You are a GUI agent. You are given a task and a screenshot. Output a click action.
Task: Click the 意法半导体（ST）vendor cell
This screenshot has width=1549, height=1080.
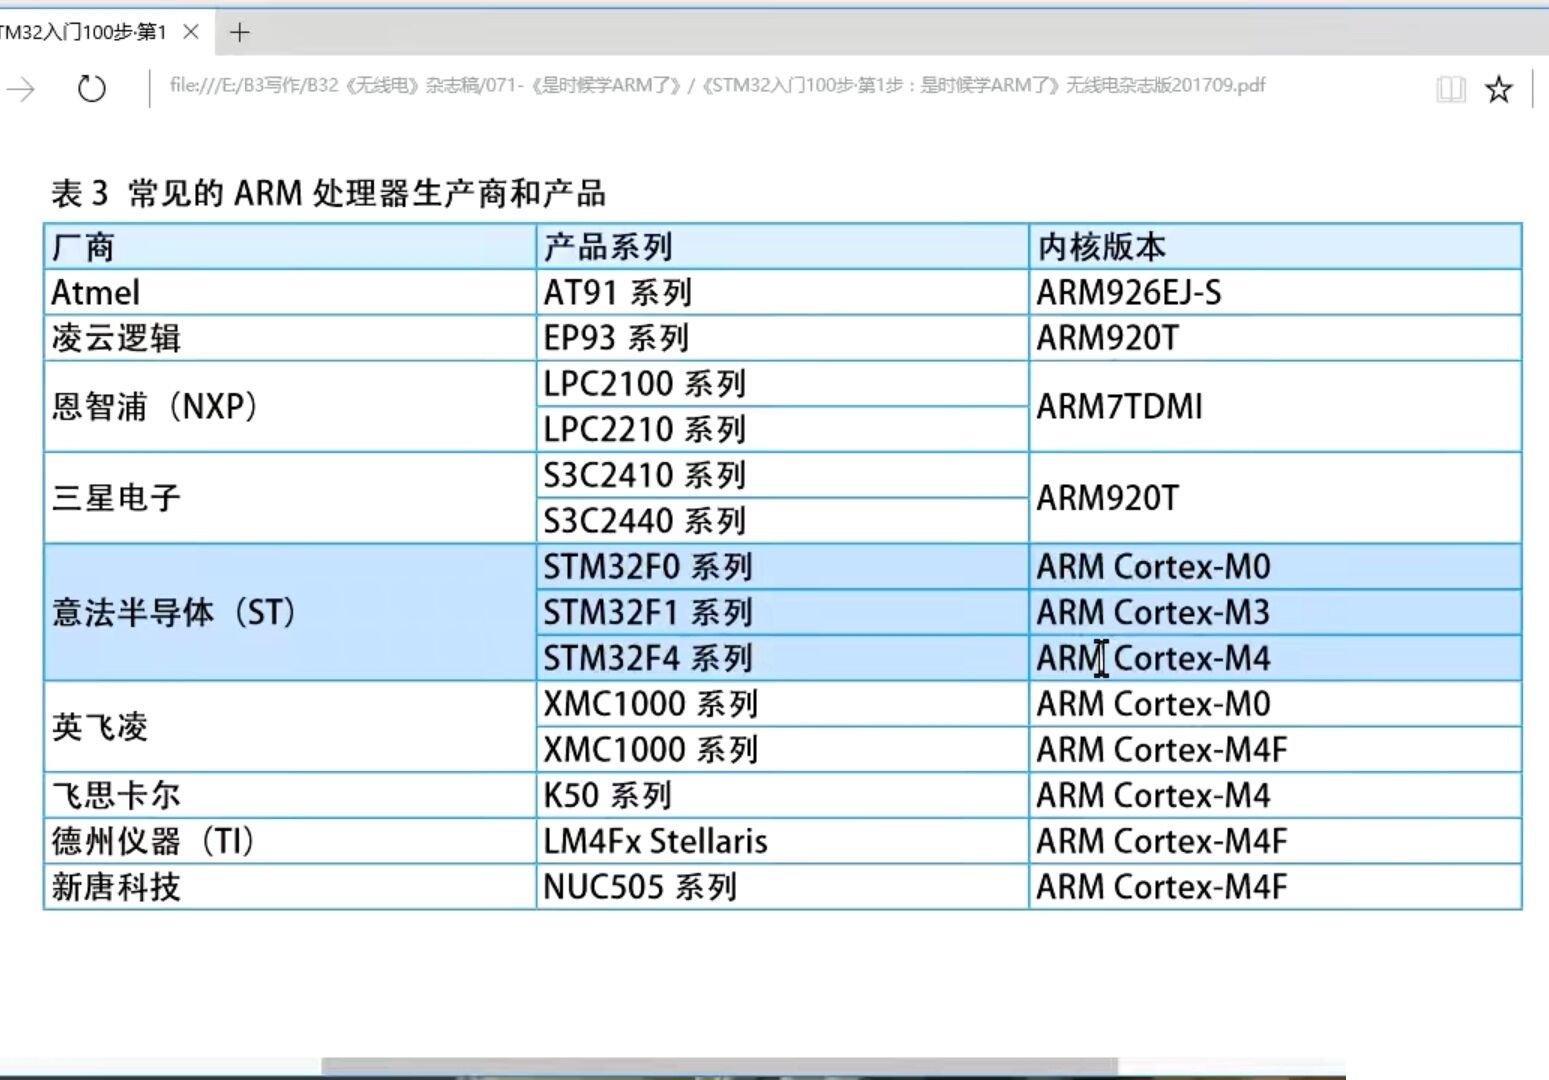[x=290, y=612]
